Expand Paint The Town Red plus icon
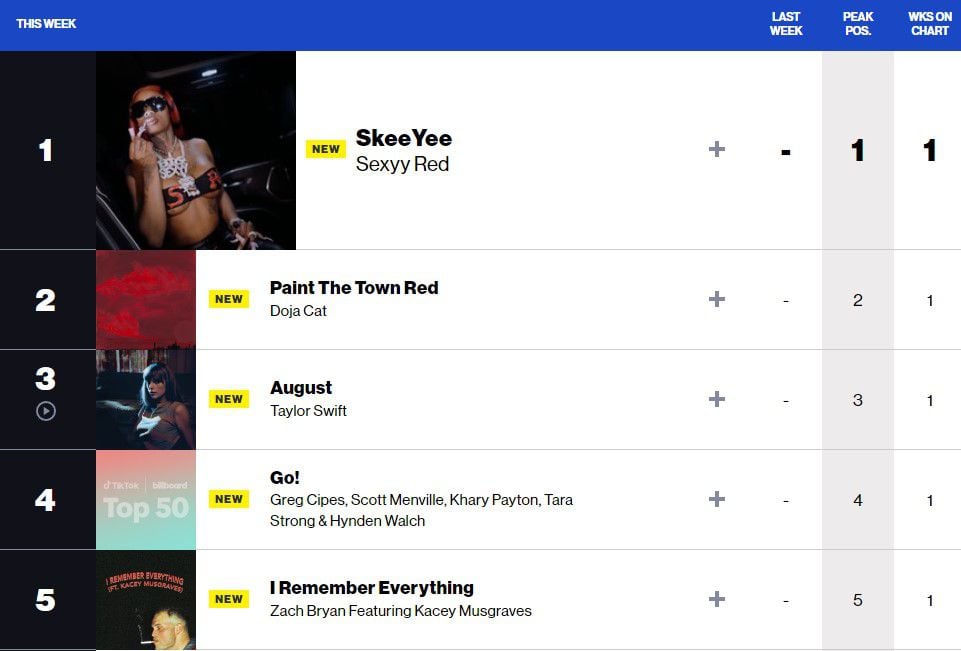 716,299
